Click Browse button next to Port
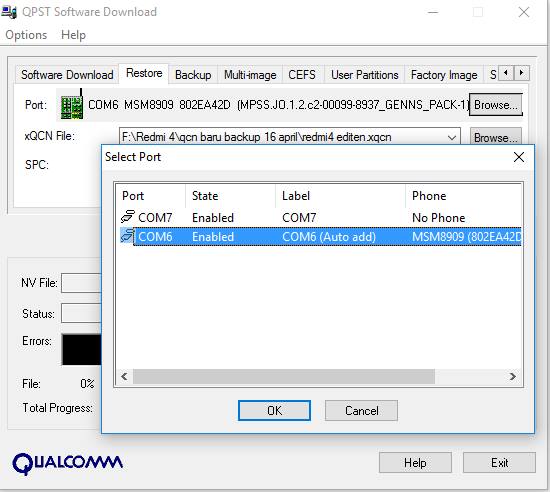550x492 pixels. coord(496,105)
